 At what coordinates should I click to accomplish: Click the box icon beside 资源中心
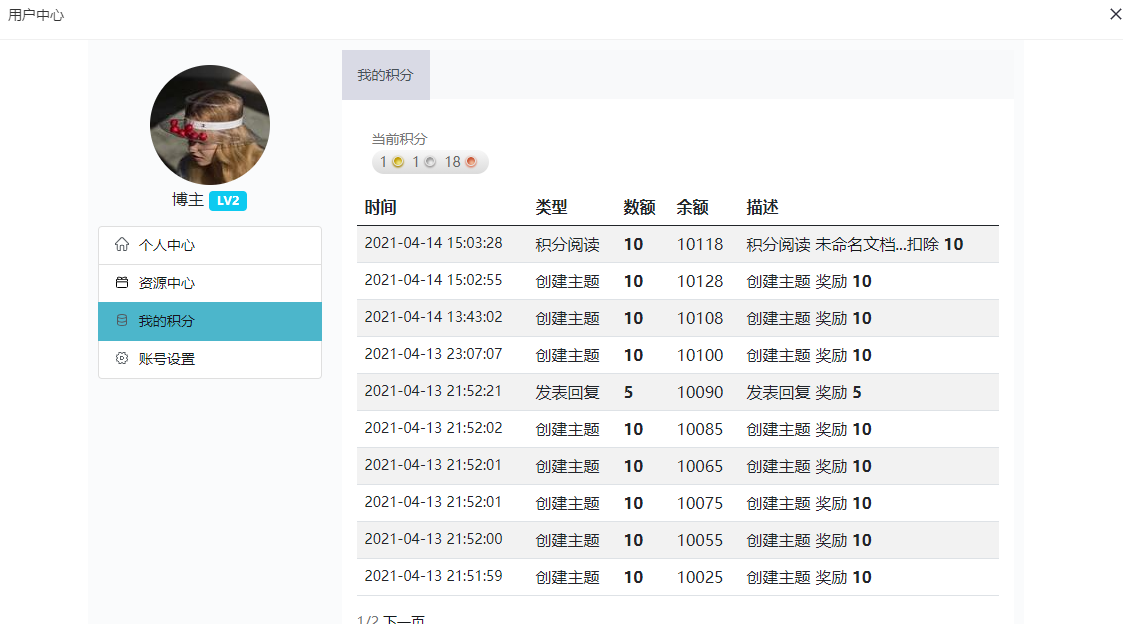point(122,283)
